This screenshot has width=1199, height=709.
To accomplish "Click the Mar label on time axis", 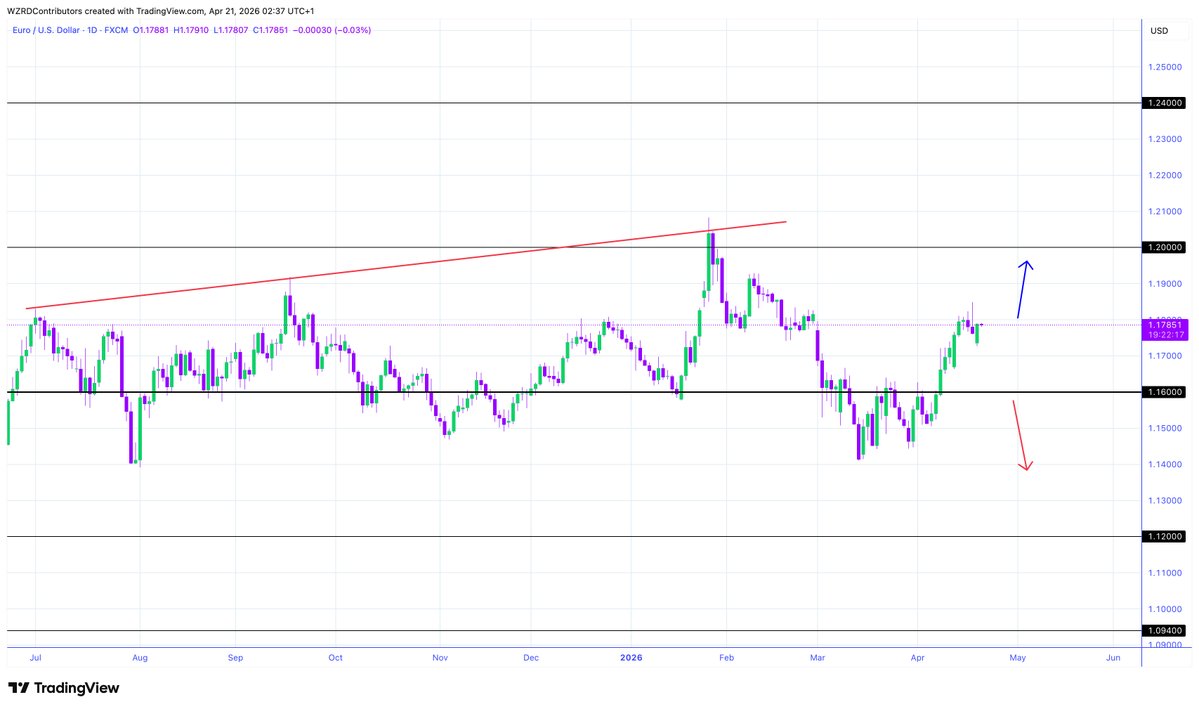I will (x=817, y=658).
